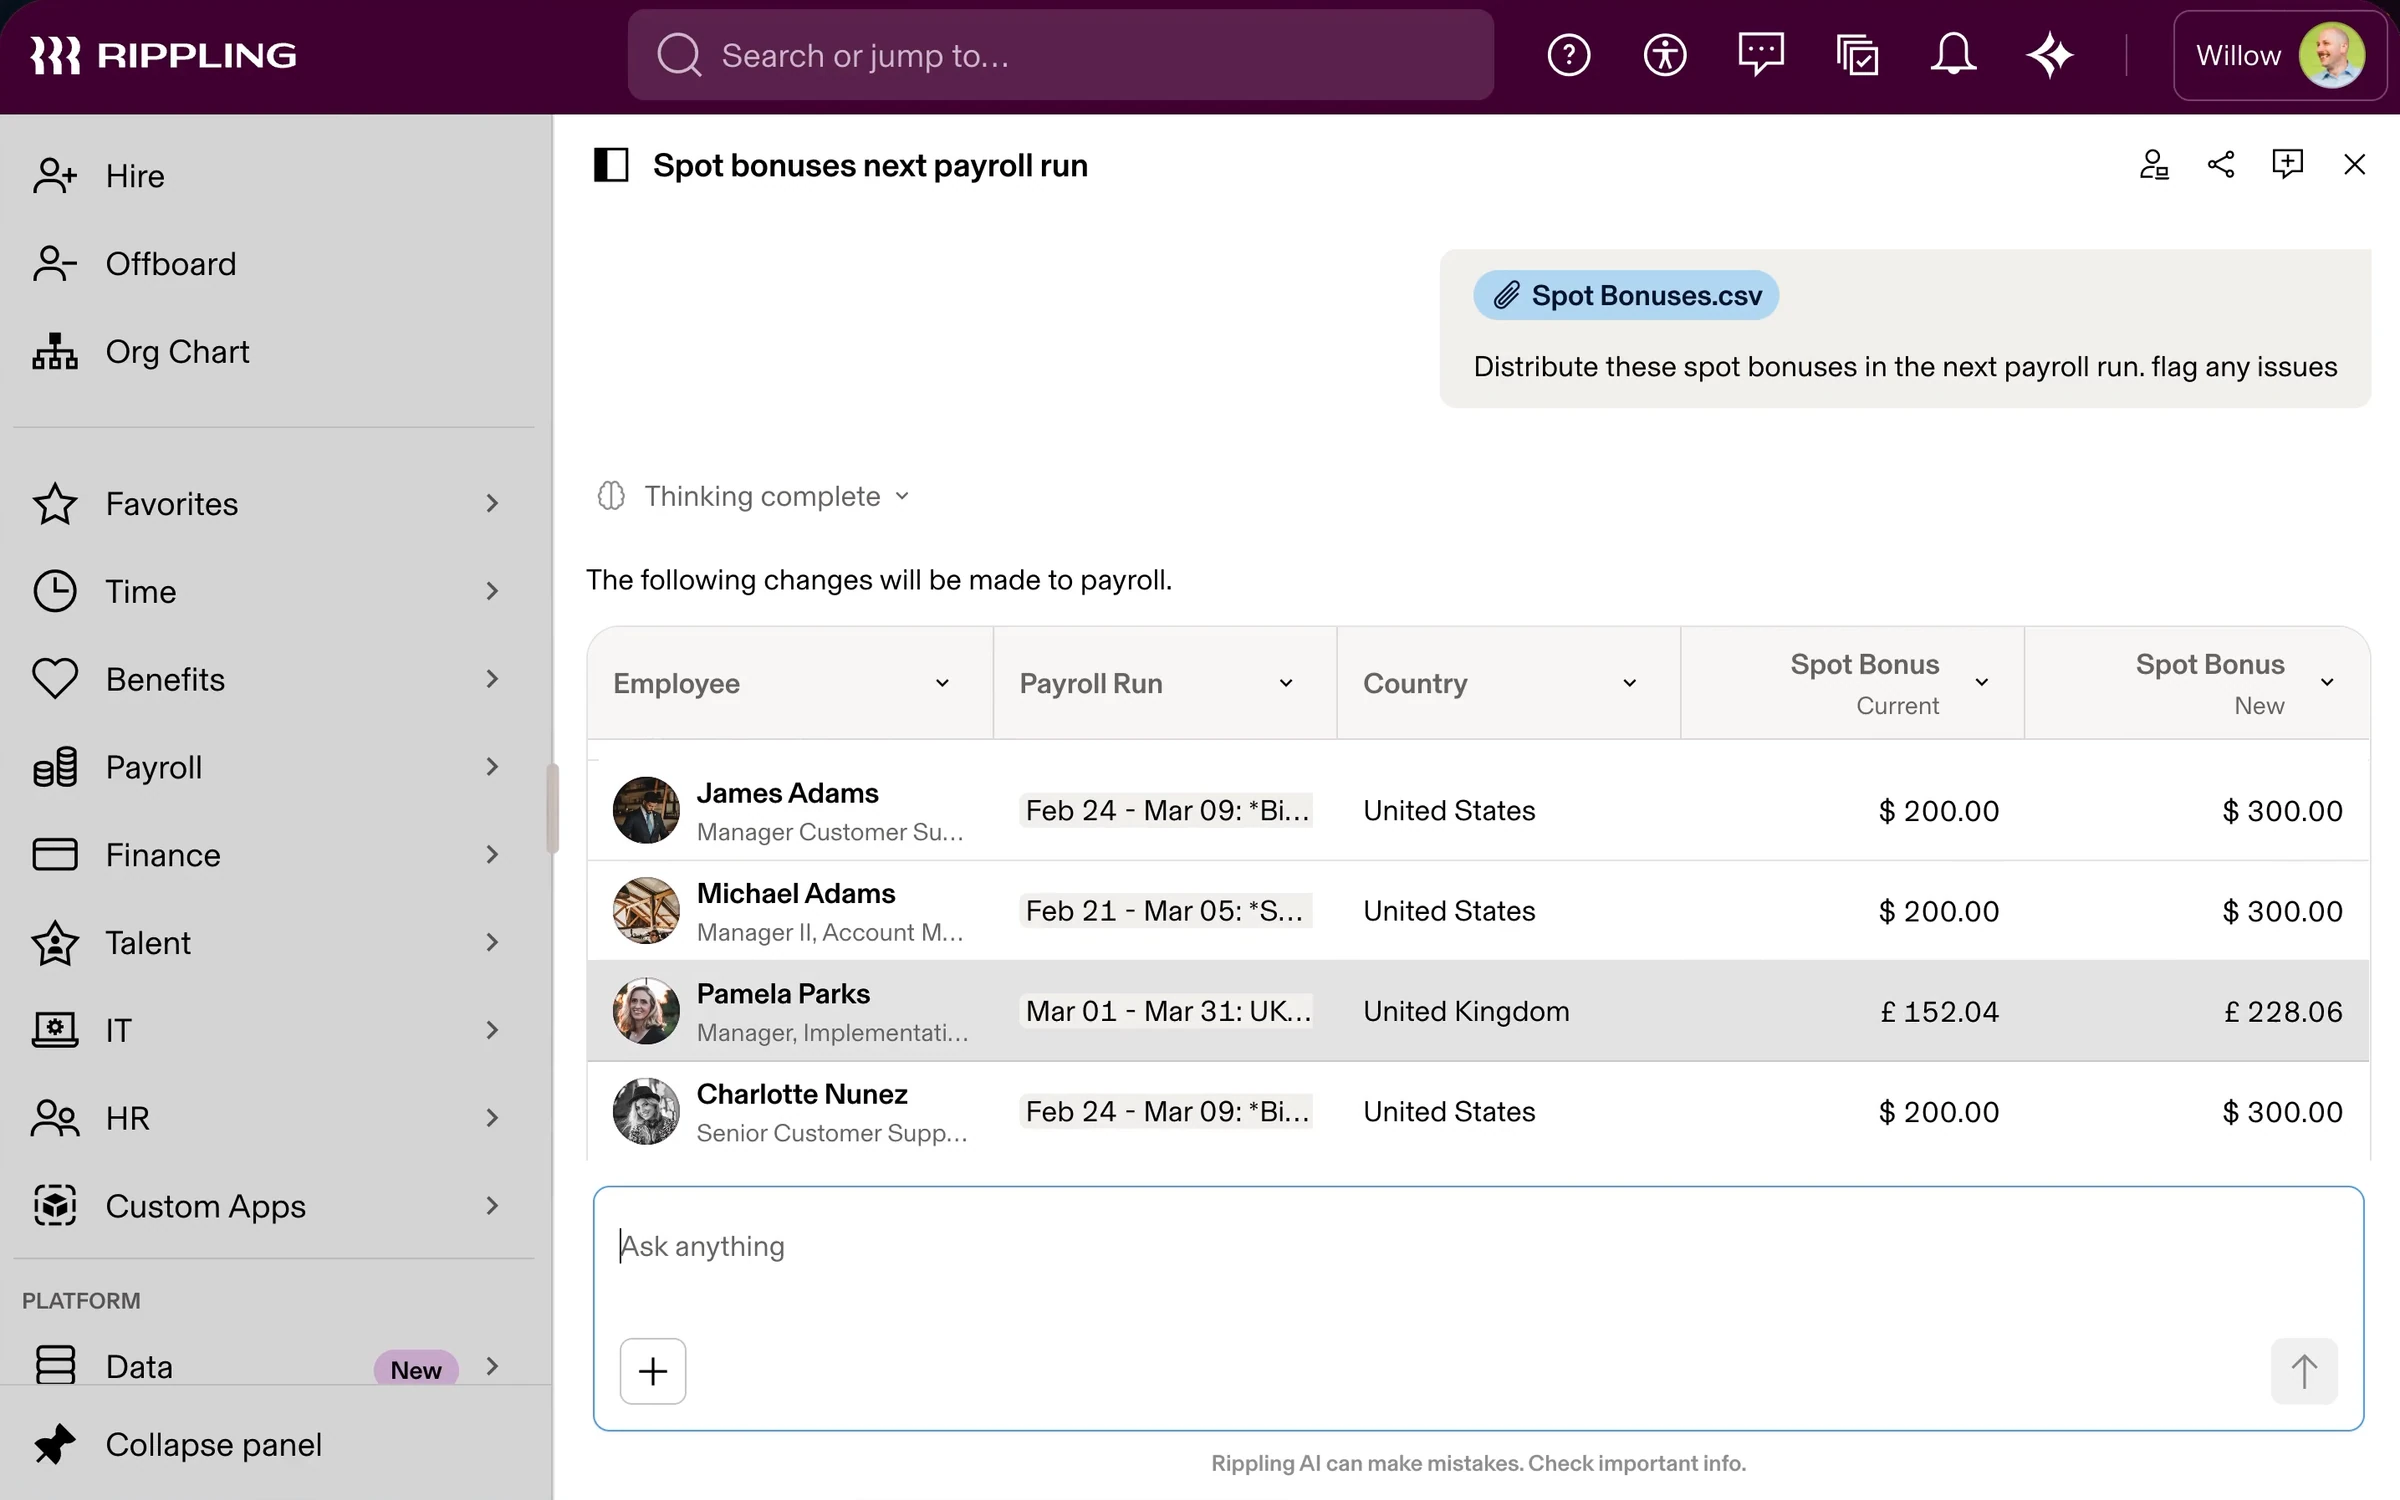This screenshot has width=2400, height=1500.
Task: Share this conversation via share icon
Action: click(x=2220, y=164)
